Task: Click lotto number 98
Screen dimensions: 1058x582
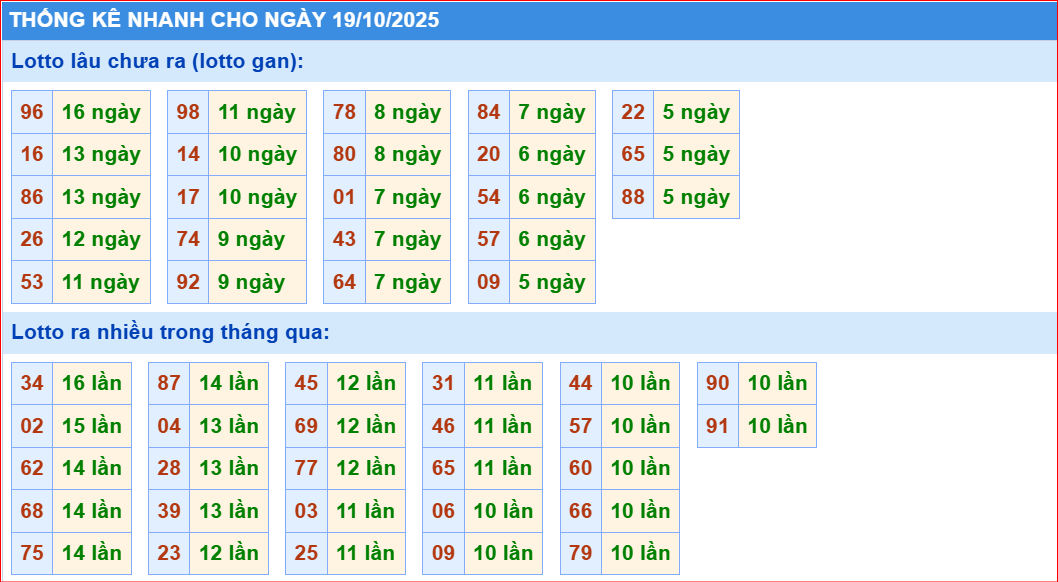Action: [x=188, y=112]
